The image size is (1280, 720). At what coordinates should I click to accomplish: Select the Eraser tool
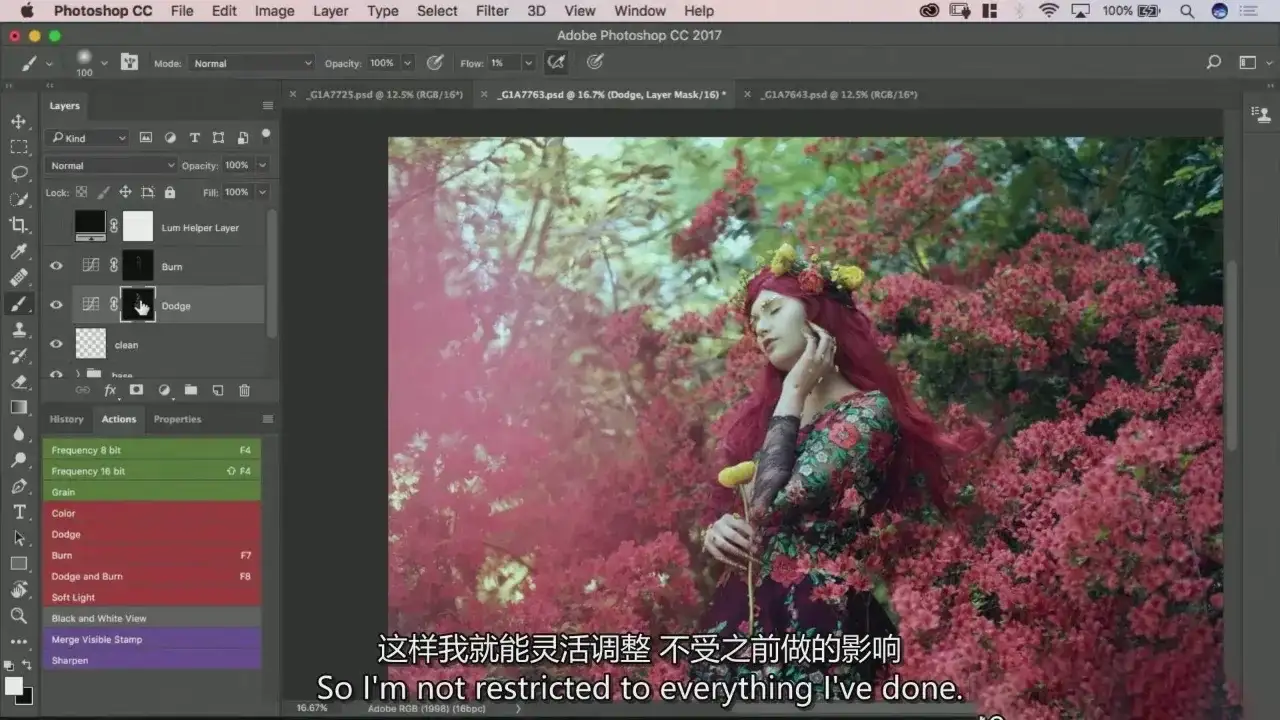click(x=19, y=381)
